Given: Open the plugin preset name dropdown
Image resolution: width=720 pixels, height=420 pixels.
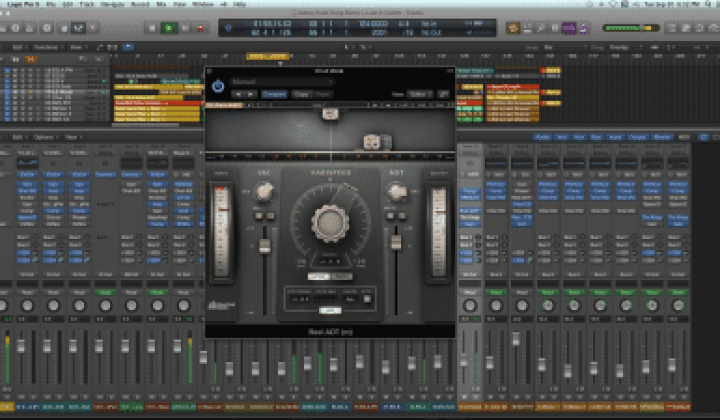Looking at the screenshot, I should point(290,82).
